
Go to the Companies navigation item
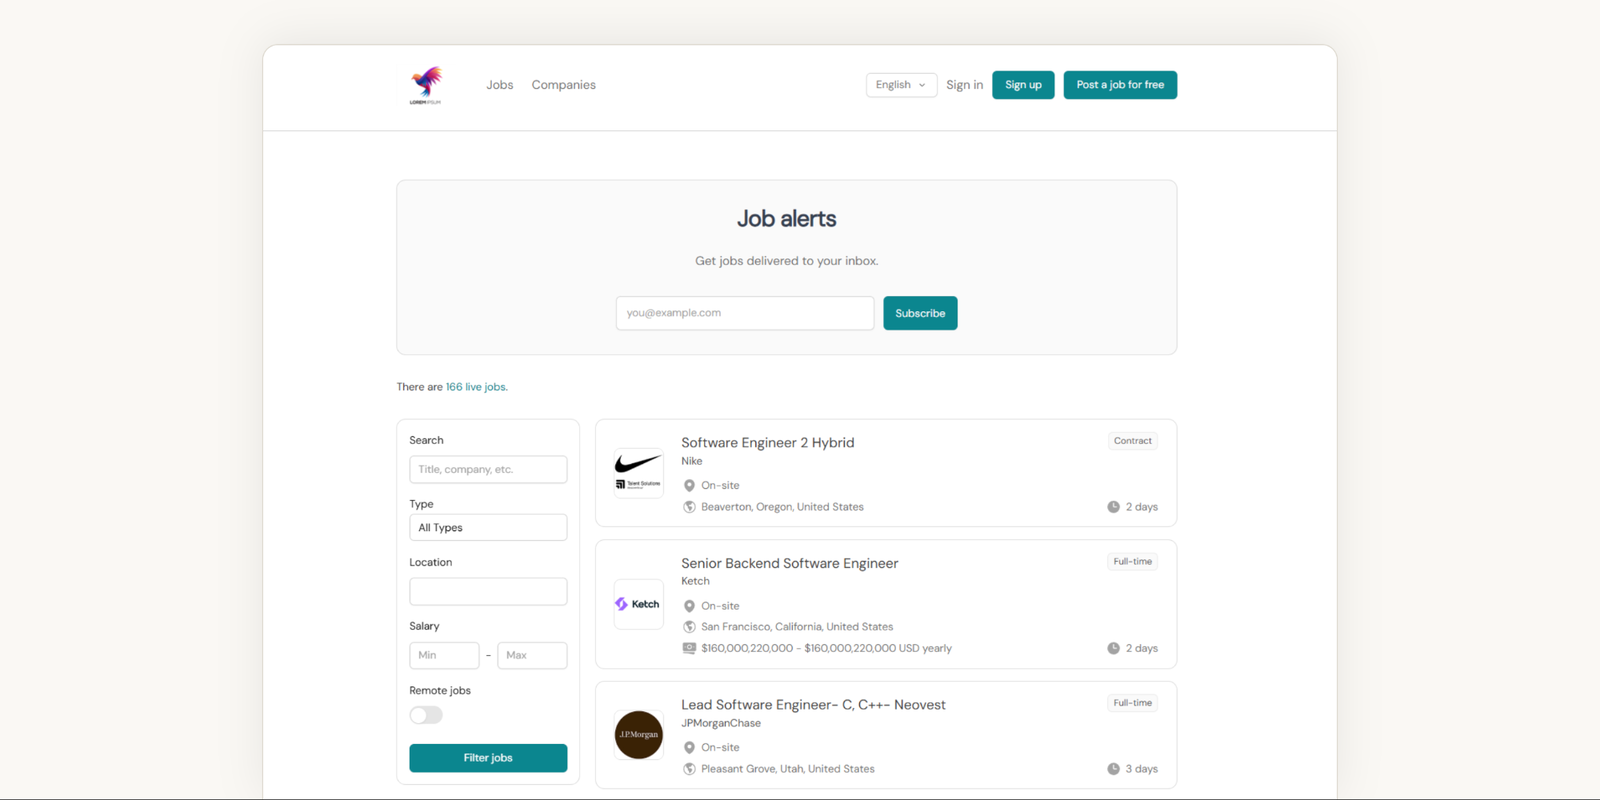click(x=563, y=85)
